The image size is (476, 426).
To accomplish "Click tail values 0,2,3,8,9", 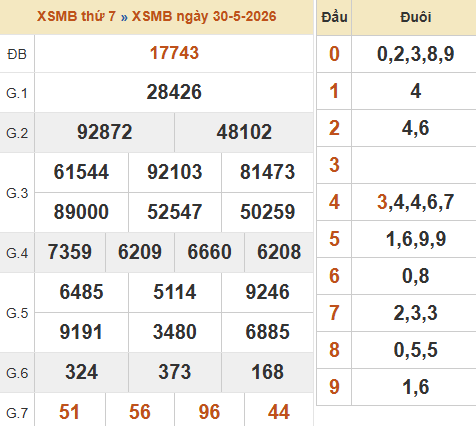I will click(415, 54).
